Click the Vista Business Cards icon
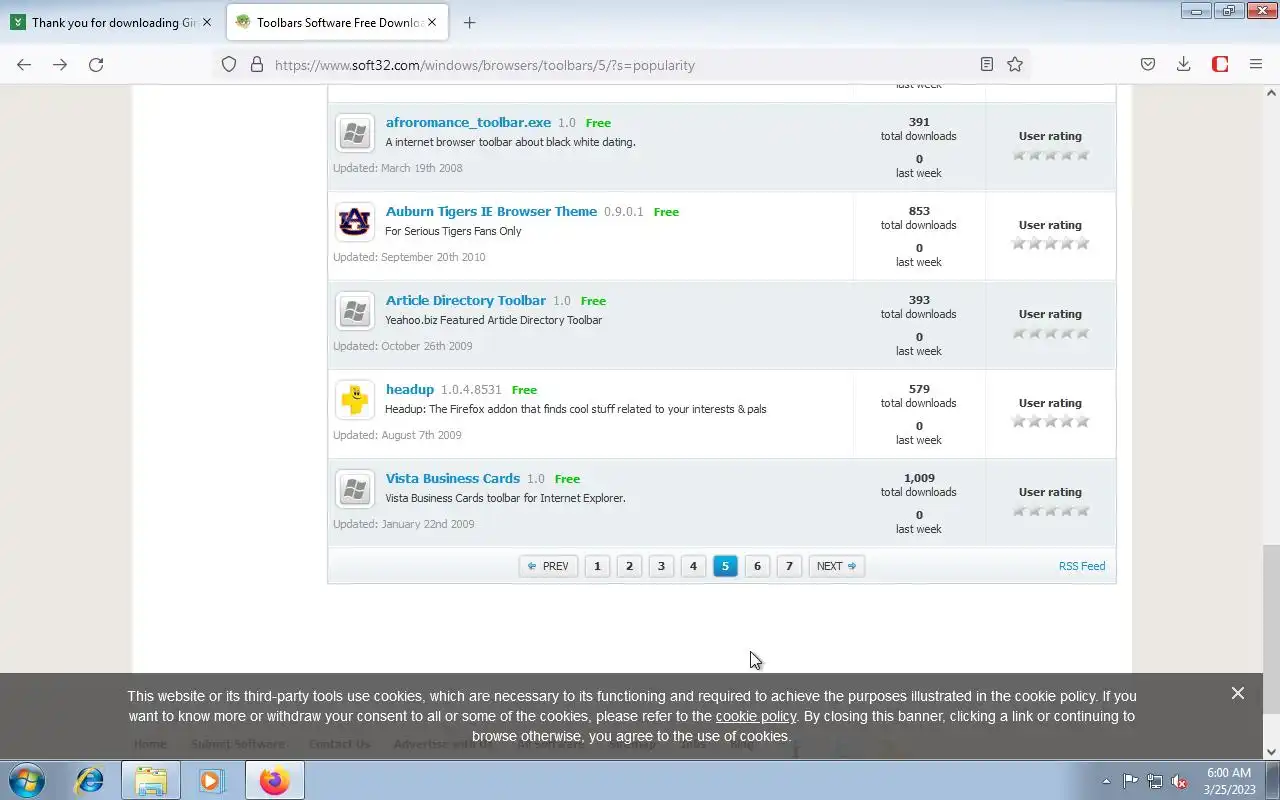The image size is (1280, 800). [x=354, y=489]
